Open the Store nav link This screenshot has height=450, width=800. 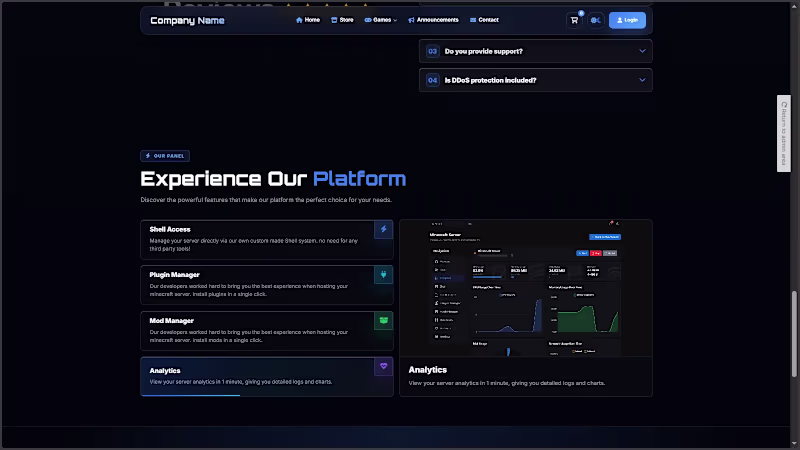[342, 20]
